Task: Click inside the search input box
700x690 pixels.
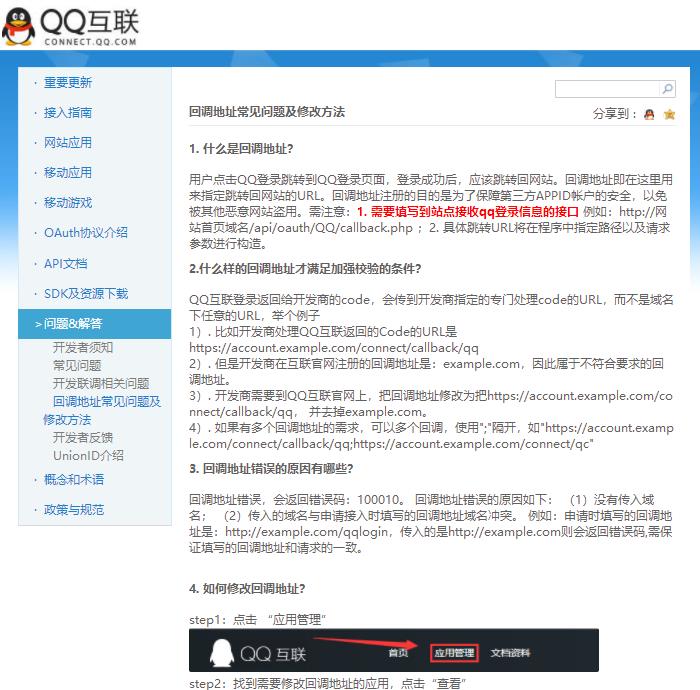Action: 607,89
